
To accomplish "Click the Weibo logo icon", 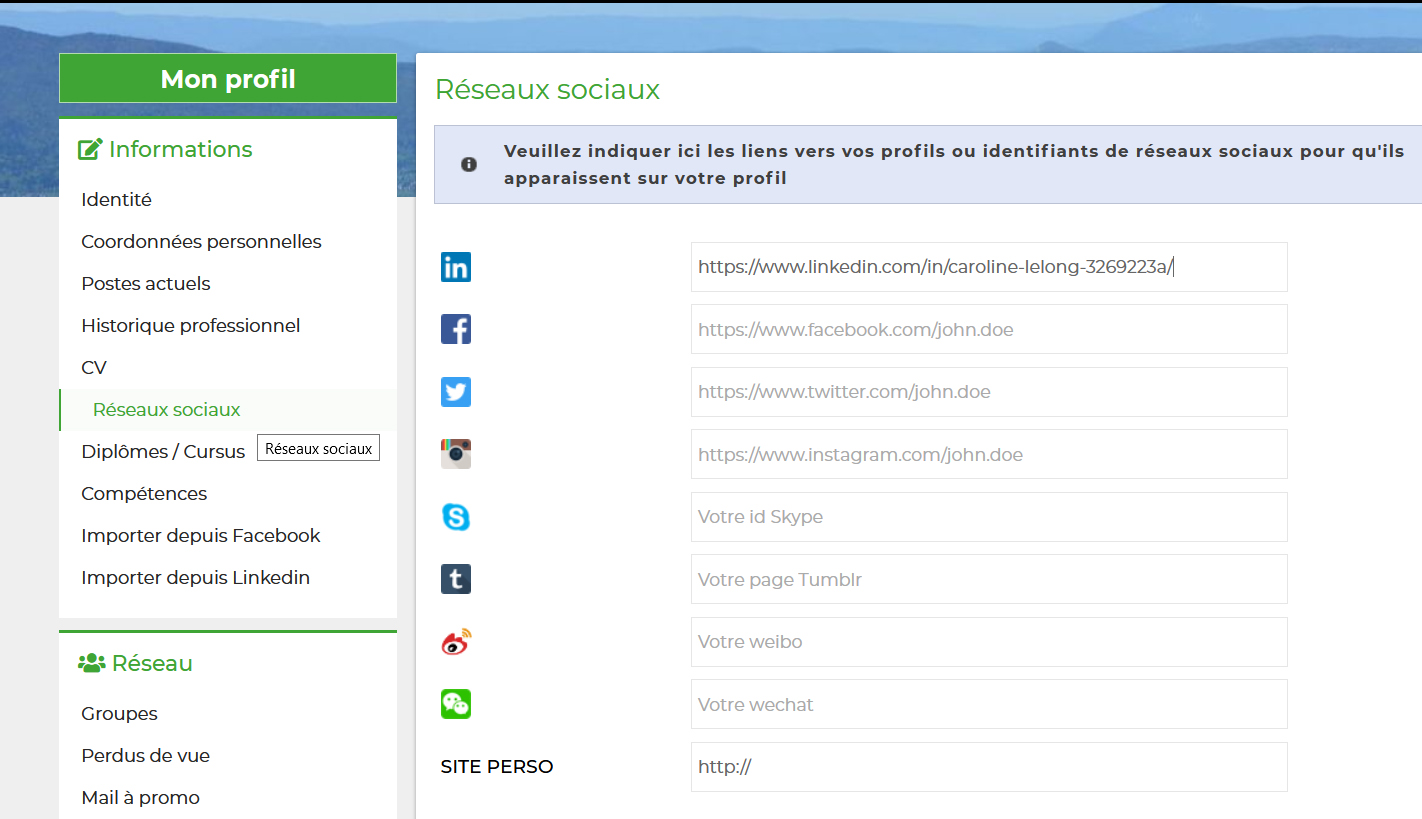I will [456, 642].
